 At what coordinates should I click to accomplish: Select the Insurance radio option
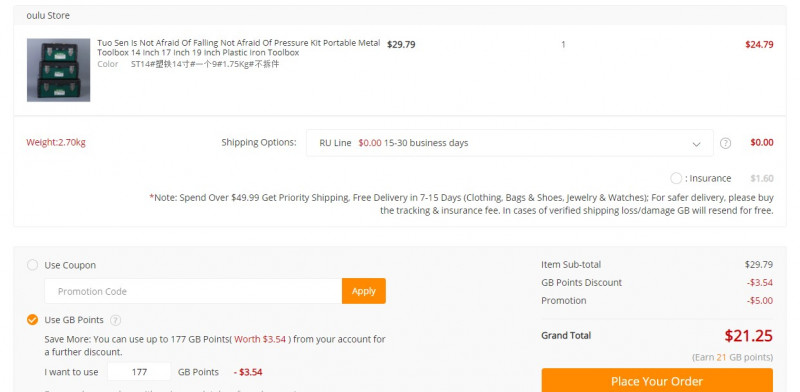(676, 178)
